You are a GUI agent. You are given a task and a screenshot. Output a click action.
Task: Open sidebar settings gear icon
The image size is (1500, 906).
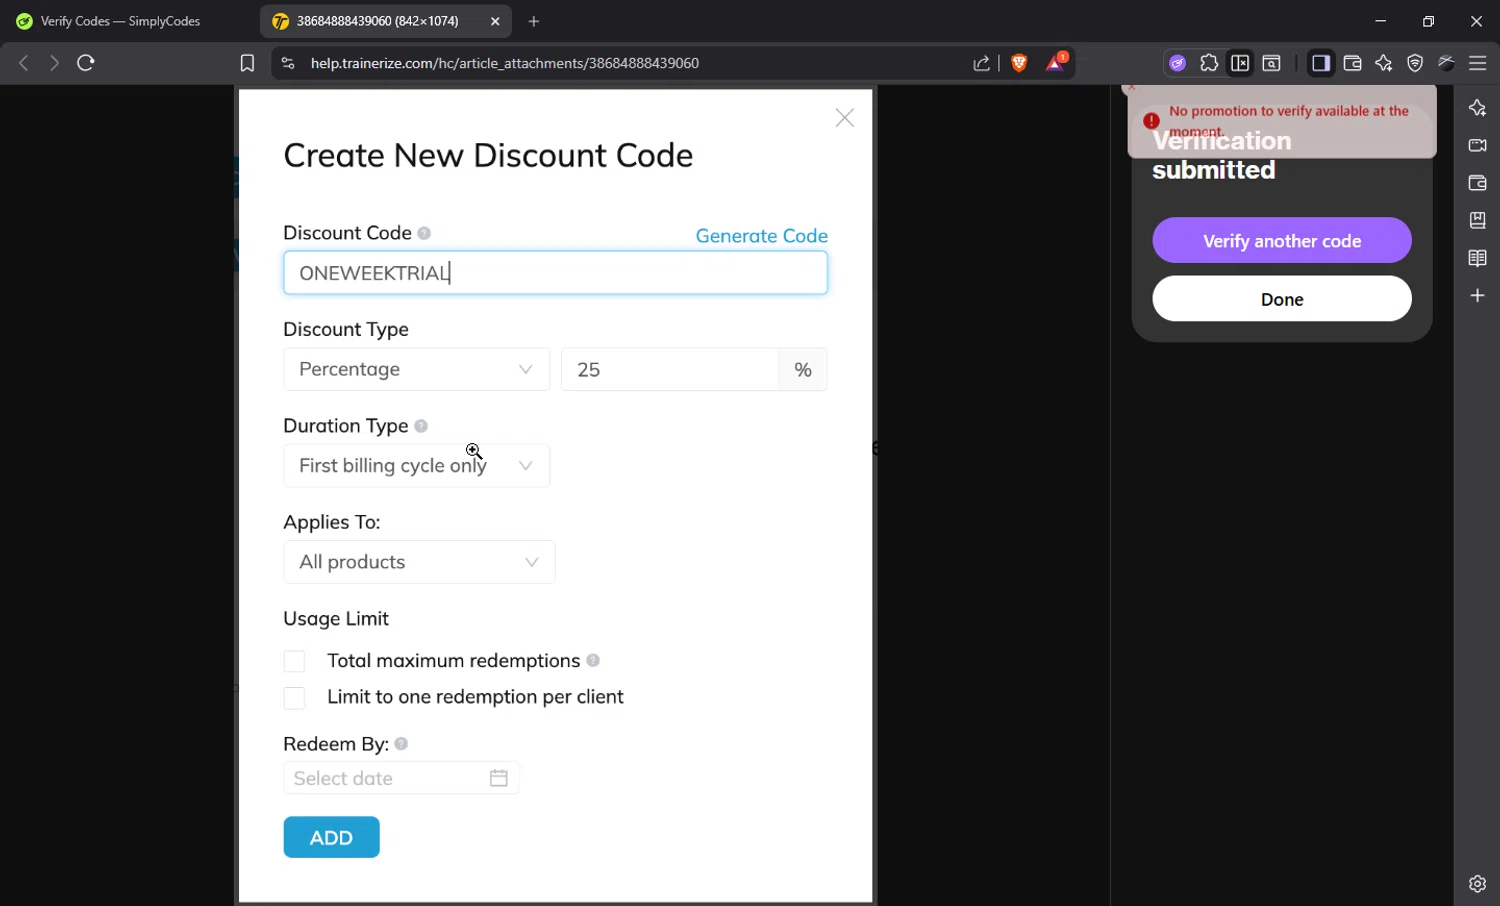click(1477, 884)
